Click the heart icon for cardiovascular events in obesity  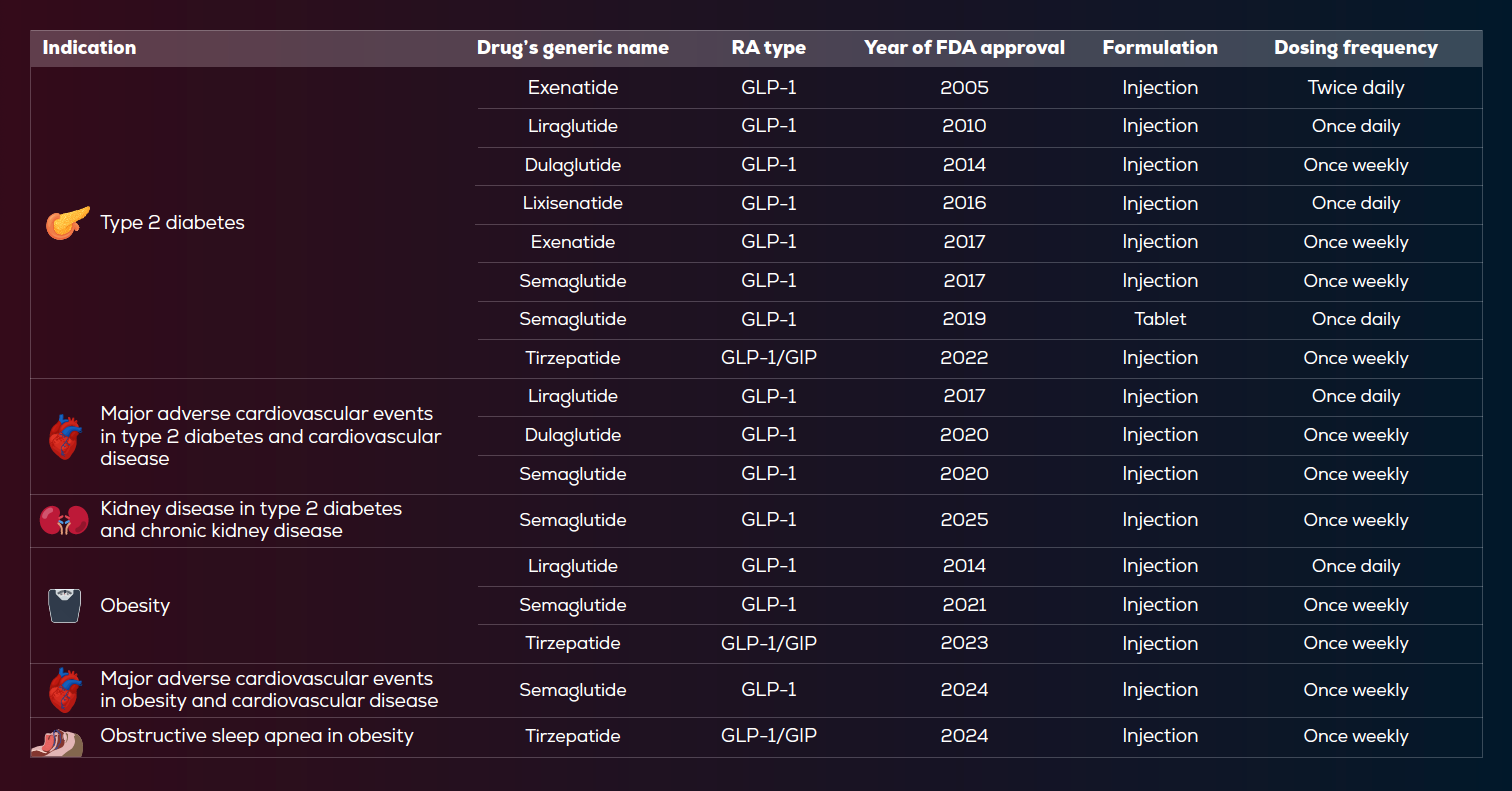64,690
